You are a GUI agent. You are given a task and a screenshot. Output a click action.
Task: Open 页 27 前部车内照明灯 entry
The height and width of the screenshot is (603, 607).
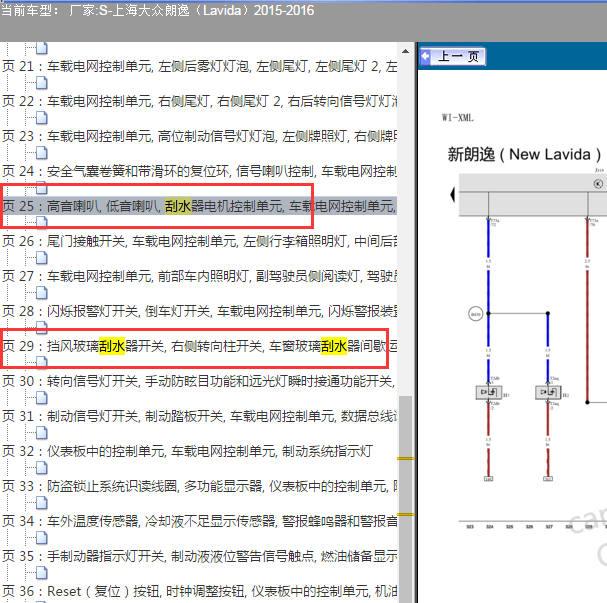pyautogui.click(x=199, y=276)
